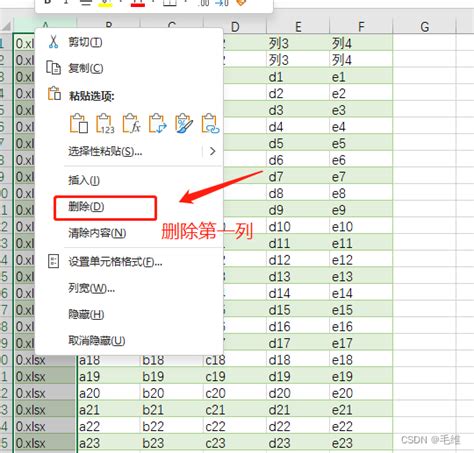Choose the plain Paste clipboard option

coord(79,123)
